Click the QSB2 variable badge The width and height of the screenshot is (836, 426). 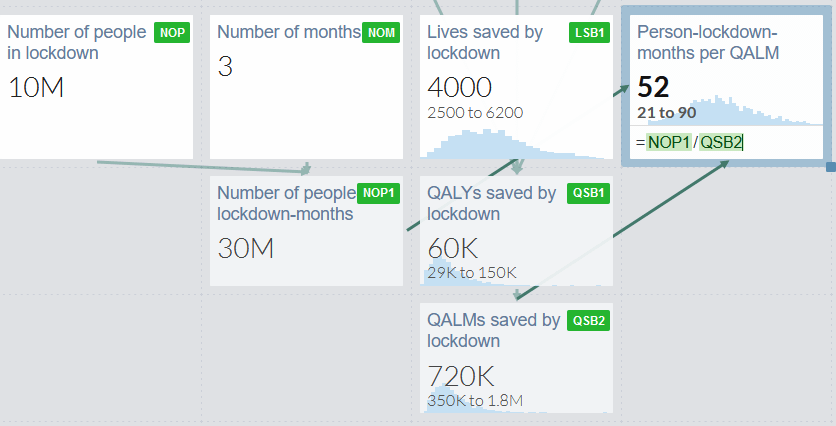tap(589, 320)
